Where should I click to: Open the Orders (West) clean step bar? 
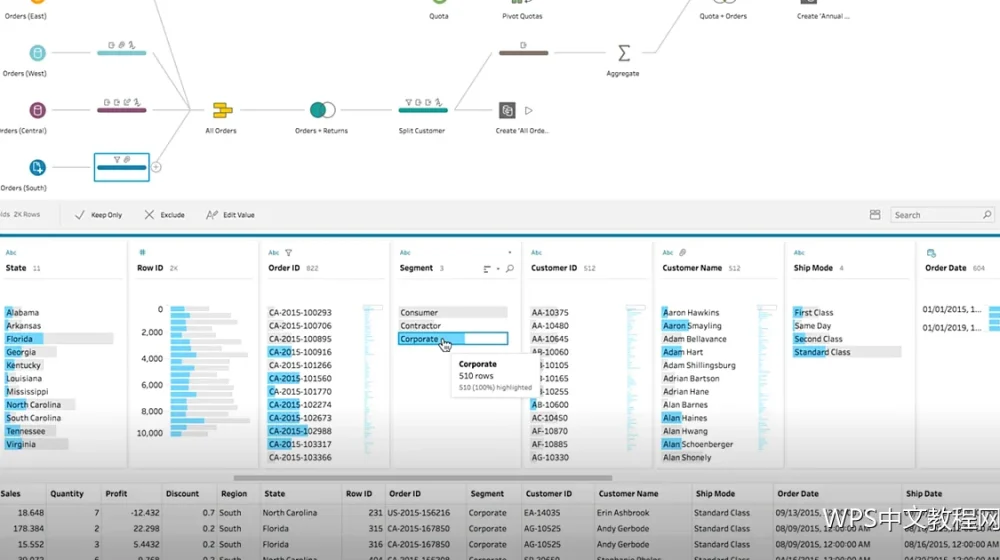point(121,53)
